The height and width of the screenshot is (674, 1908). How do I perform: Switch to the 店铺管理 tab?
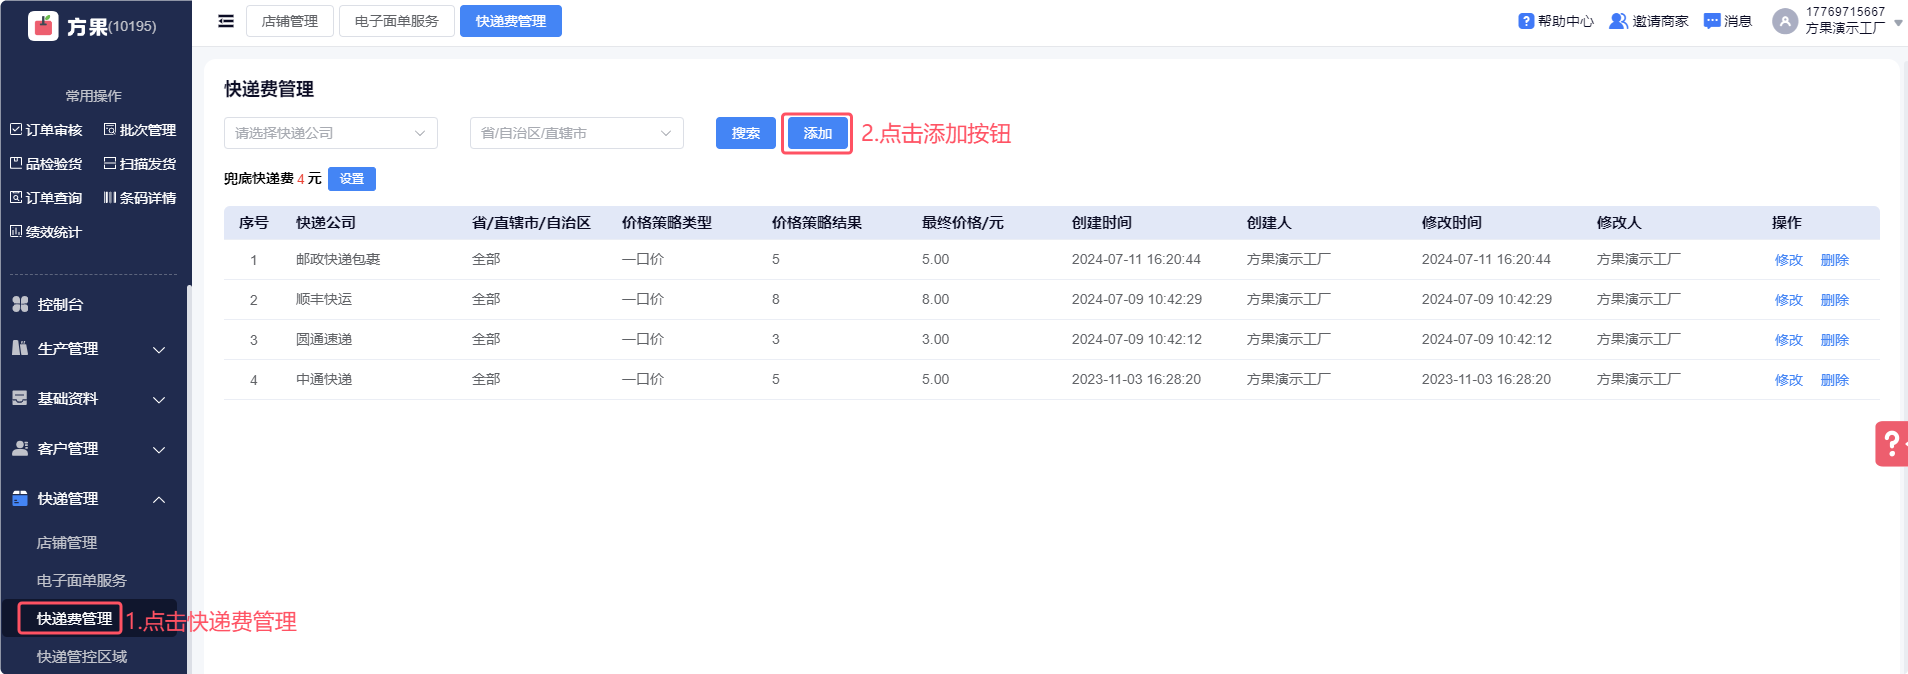[289, 21]
